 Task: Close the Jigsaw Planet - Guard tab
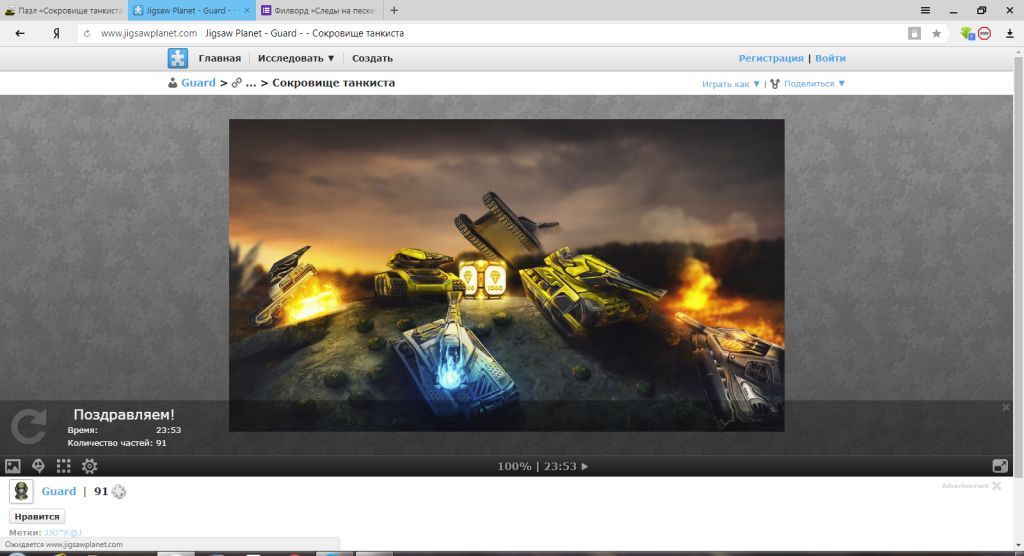click(247, 10)
